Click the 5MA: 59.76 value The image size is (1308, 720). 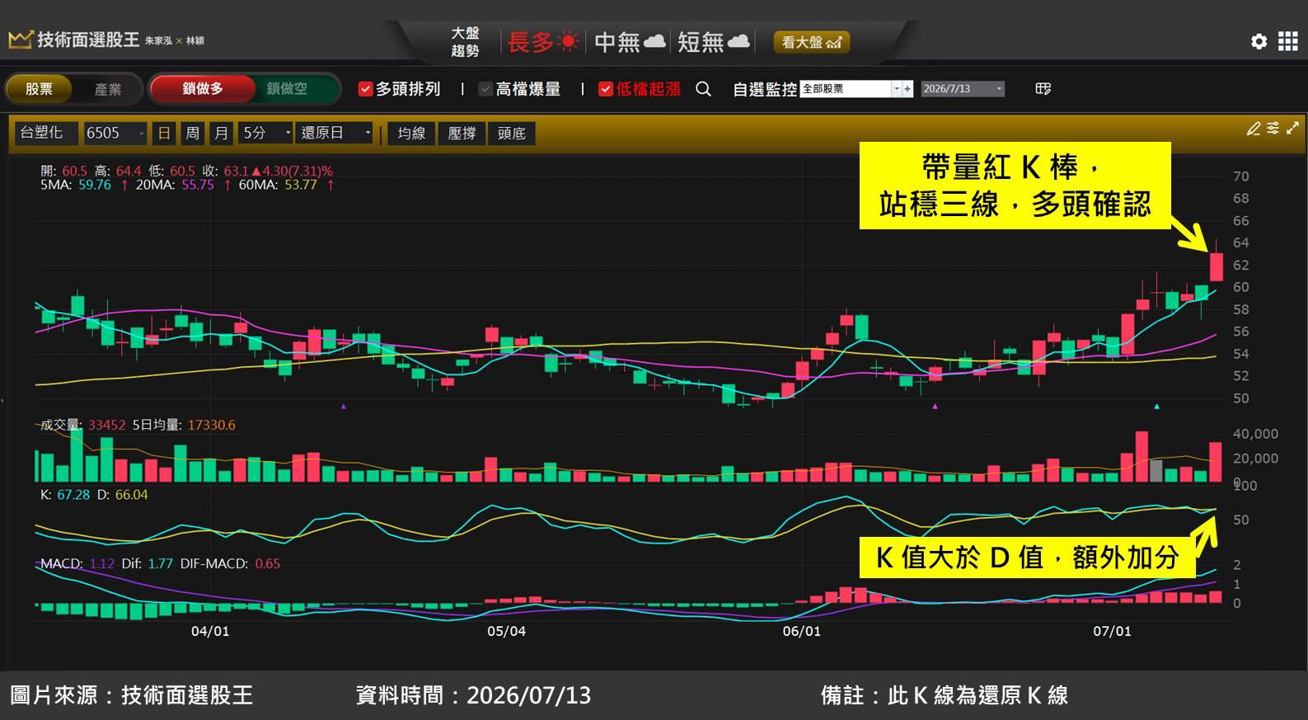(x=75, y=185)
